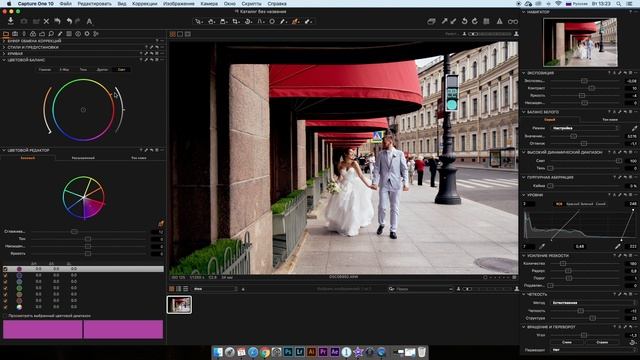Collapse the Цветовой редактор panel
The image size is (640, 360).
point(4,150)
